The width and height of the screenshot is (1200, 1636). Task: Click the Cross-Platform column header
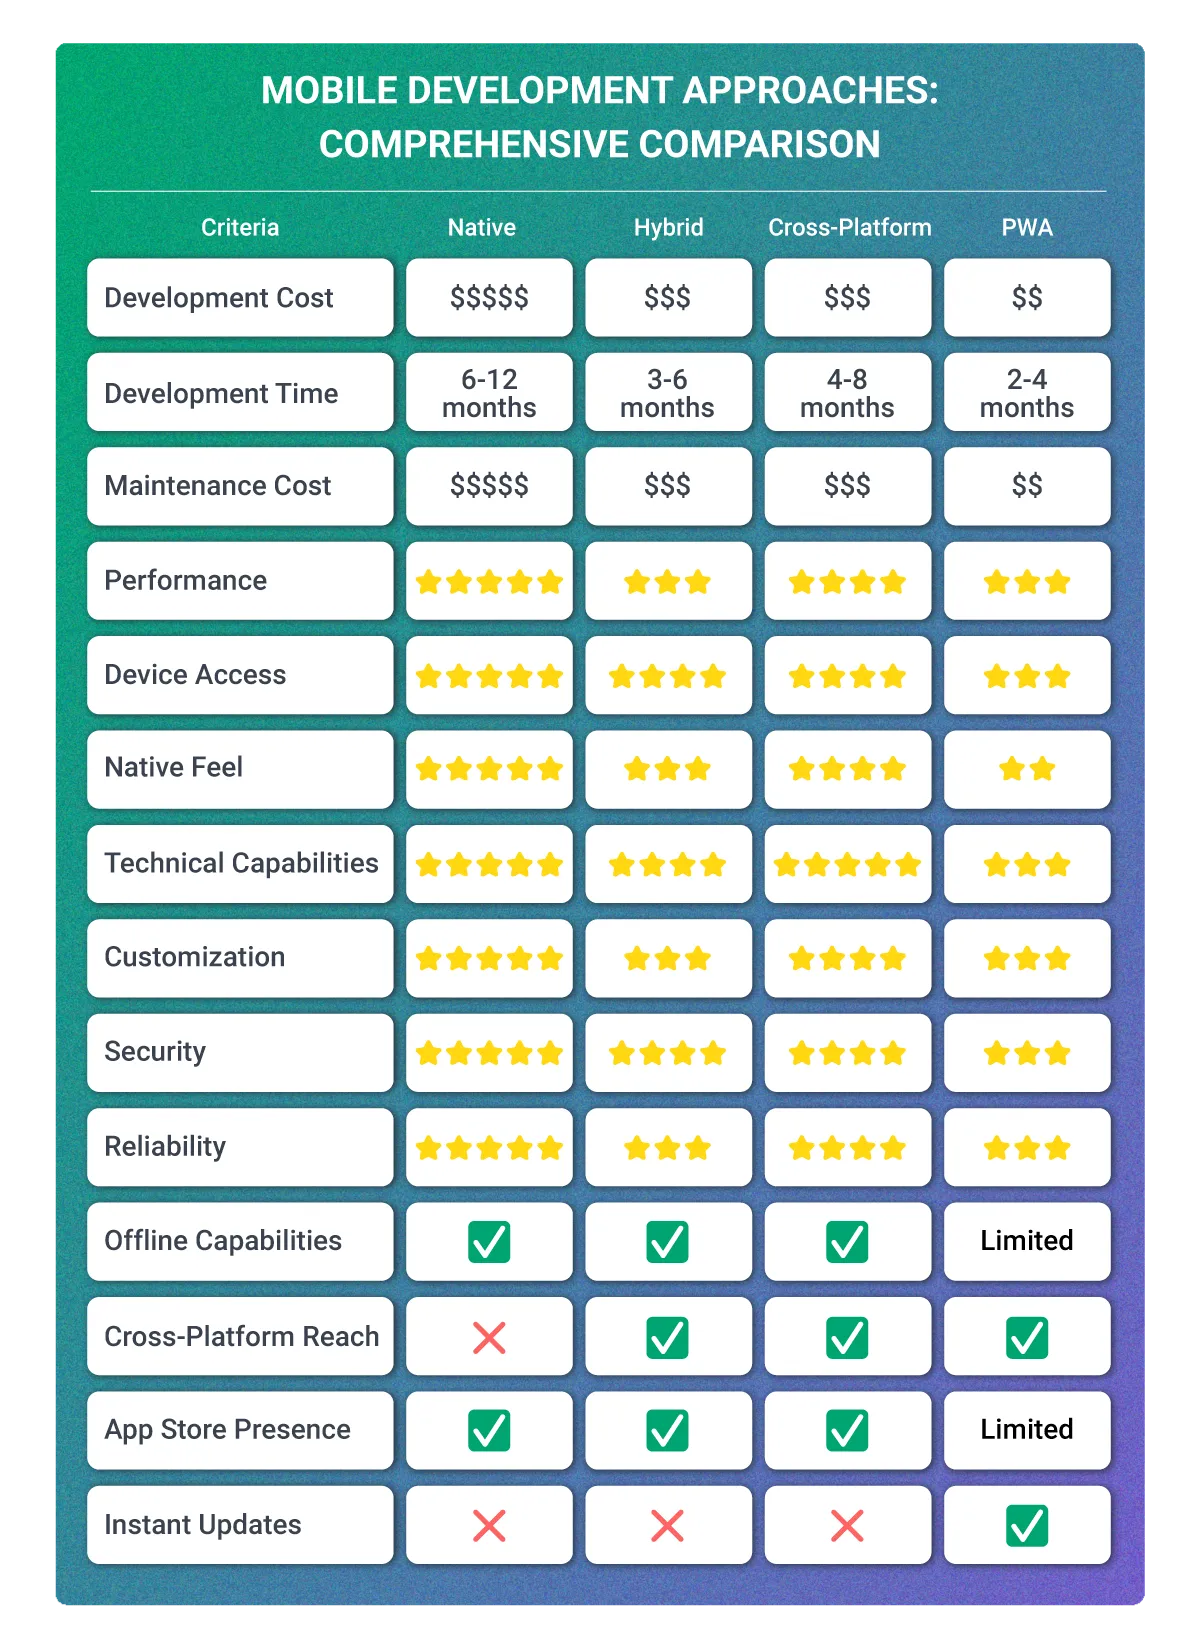pyautogui.click(x=849, y=228)
